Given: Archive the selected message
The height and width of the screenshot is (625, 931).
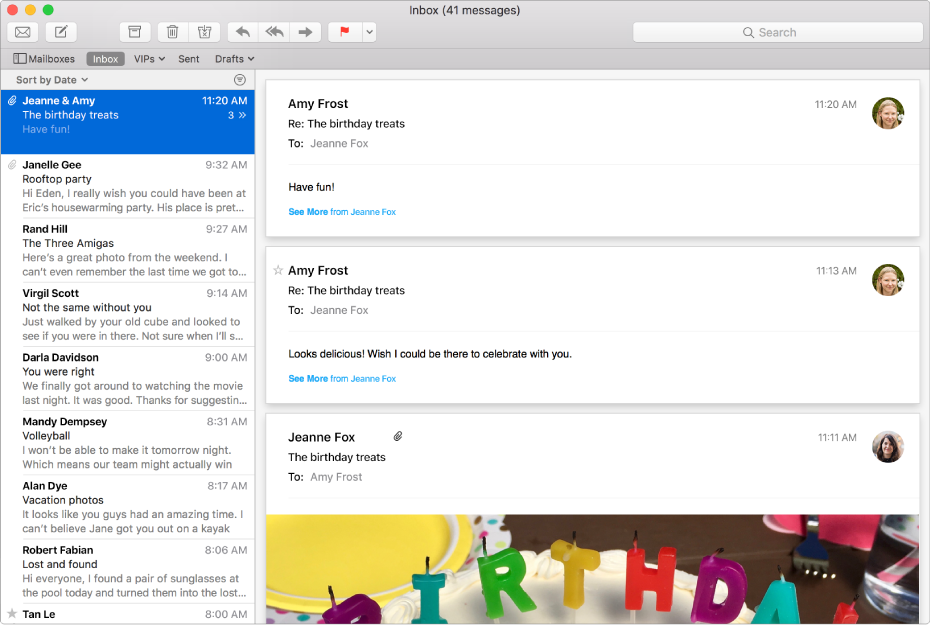Looking at the screenshot, I should click(135, 32).
